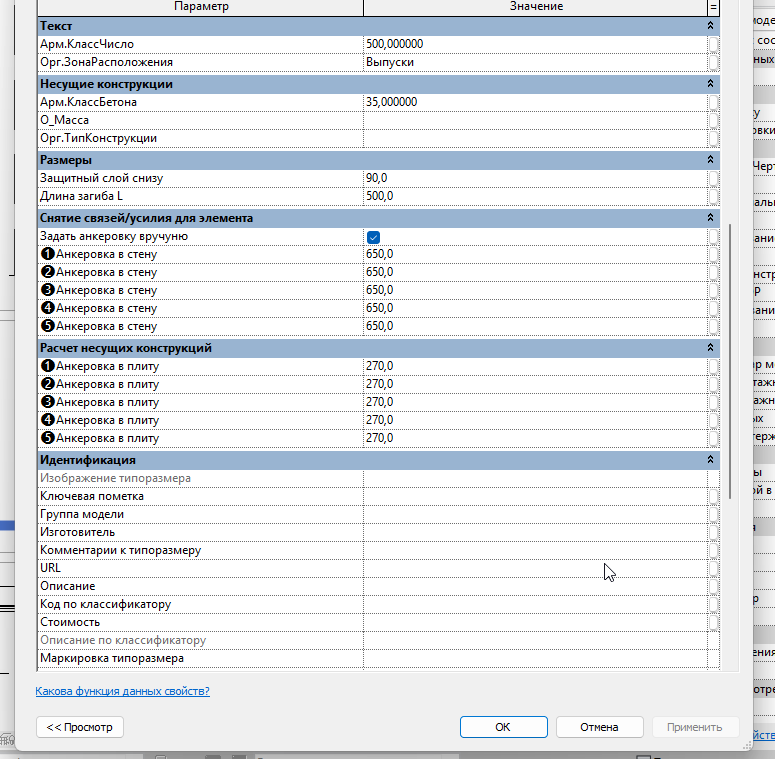The width and height of the screenshot is (775, 759).
Task: Click the associate button in the Изготовитель row
Action: [713, 533]
